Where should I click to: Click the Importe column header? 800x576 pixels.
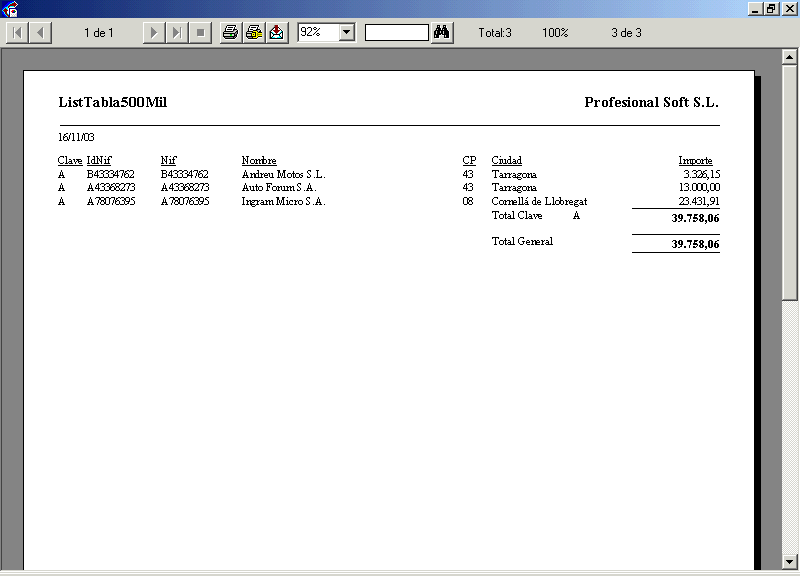coord(695,161)
